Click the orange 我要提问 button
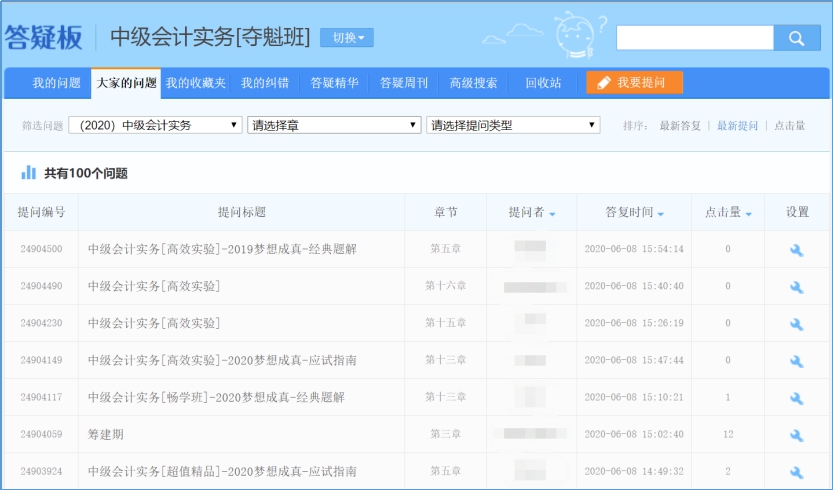 click(635, 83)
